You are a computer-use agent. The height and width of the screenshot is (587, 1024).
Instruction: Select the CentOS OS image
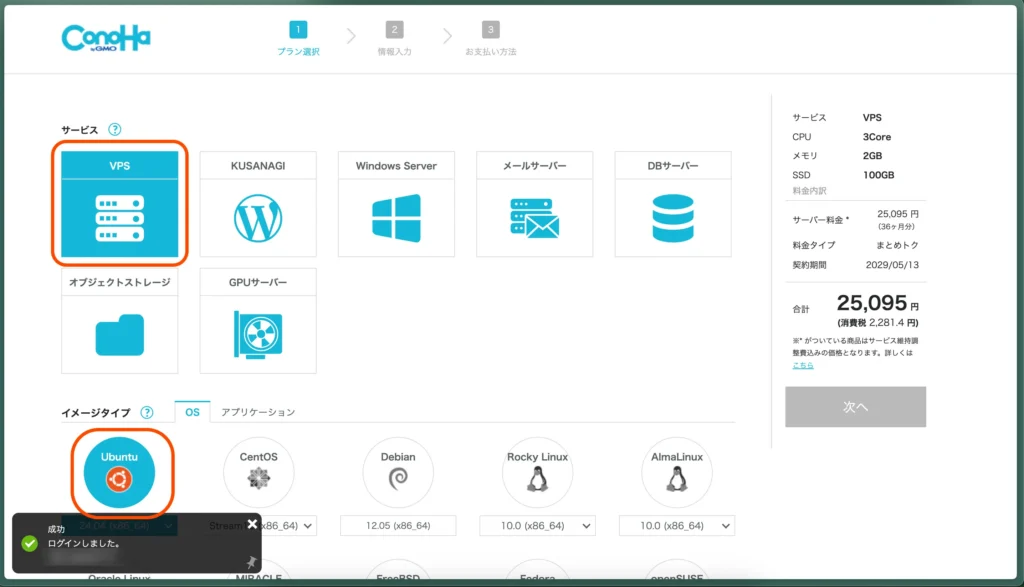[x=259, y=473]
